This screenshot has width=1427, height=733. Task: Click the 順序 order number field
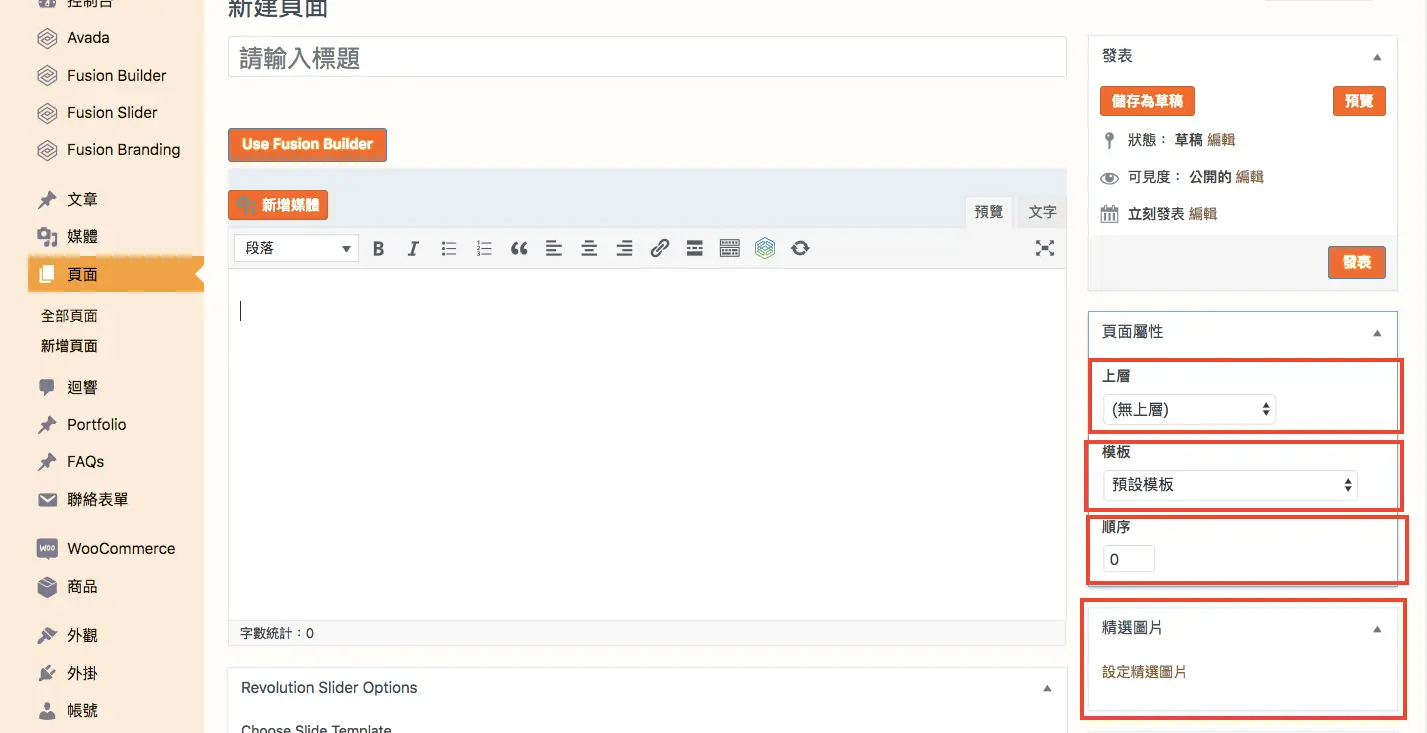1129,559
